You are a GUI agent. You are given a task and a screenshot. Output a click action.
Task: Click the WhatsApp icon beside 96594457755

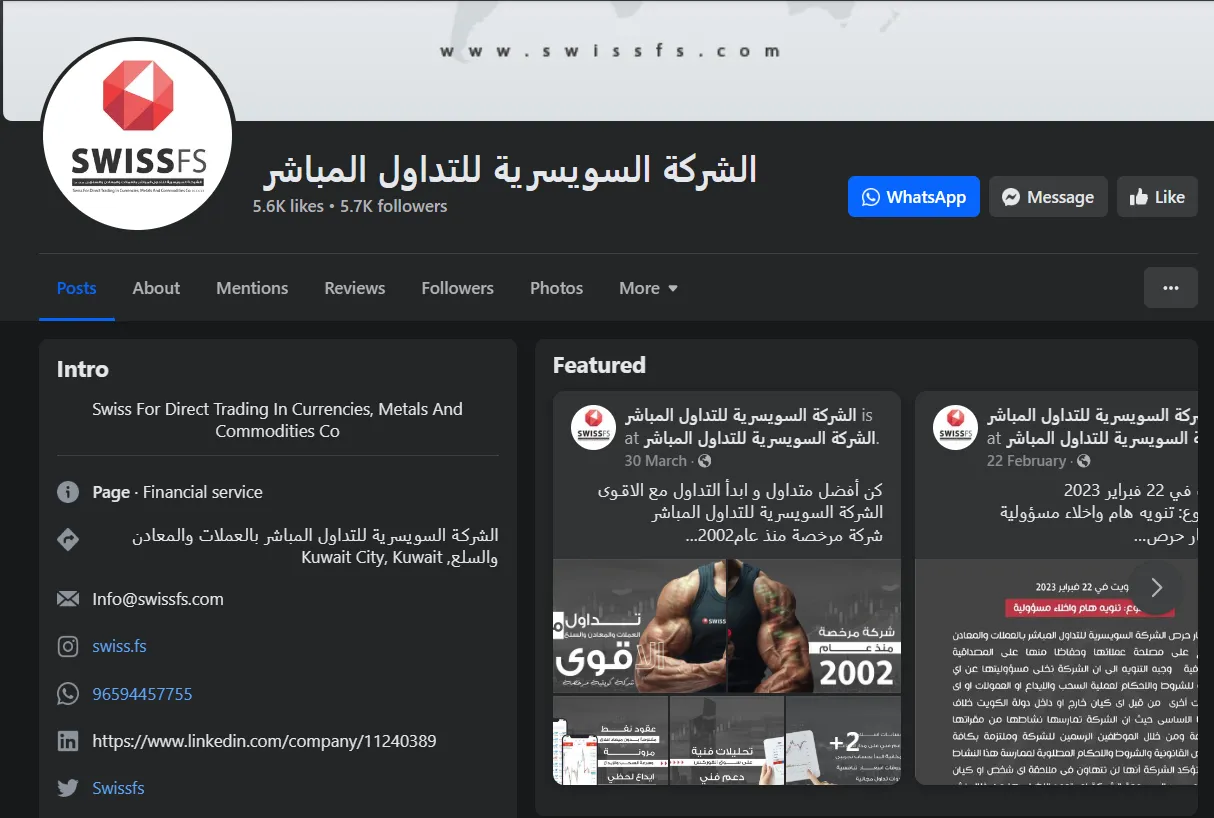click(x=68, y=693)
